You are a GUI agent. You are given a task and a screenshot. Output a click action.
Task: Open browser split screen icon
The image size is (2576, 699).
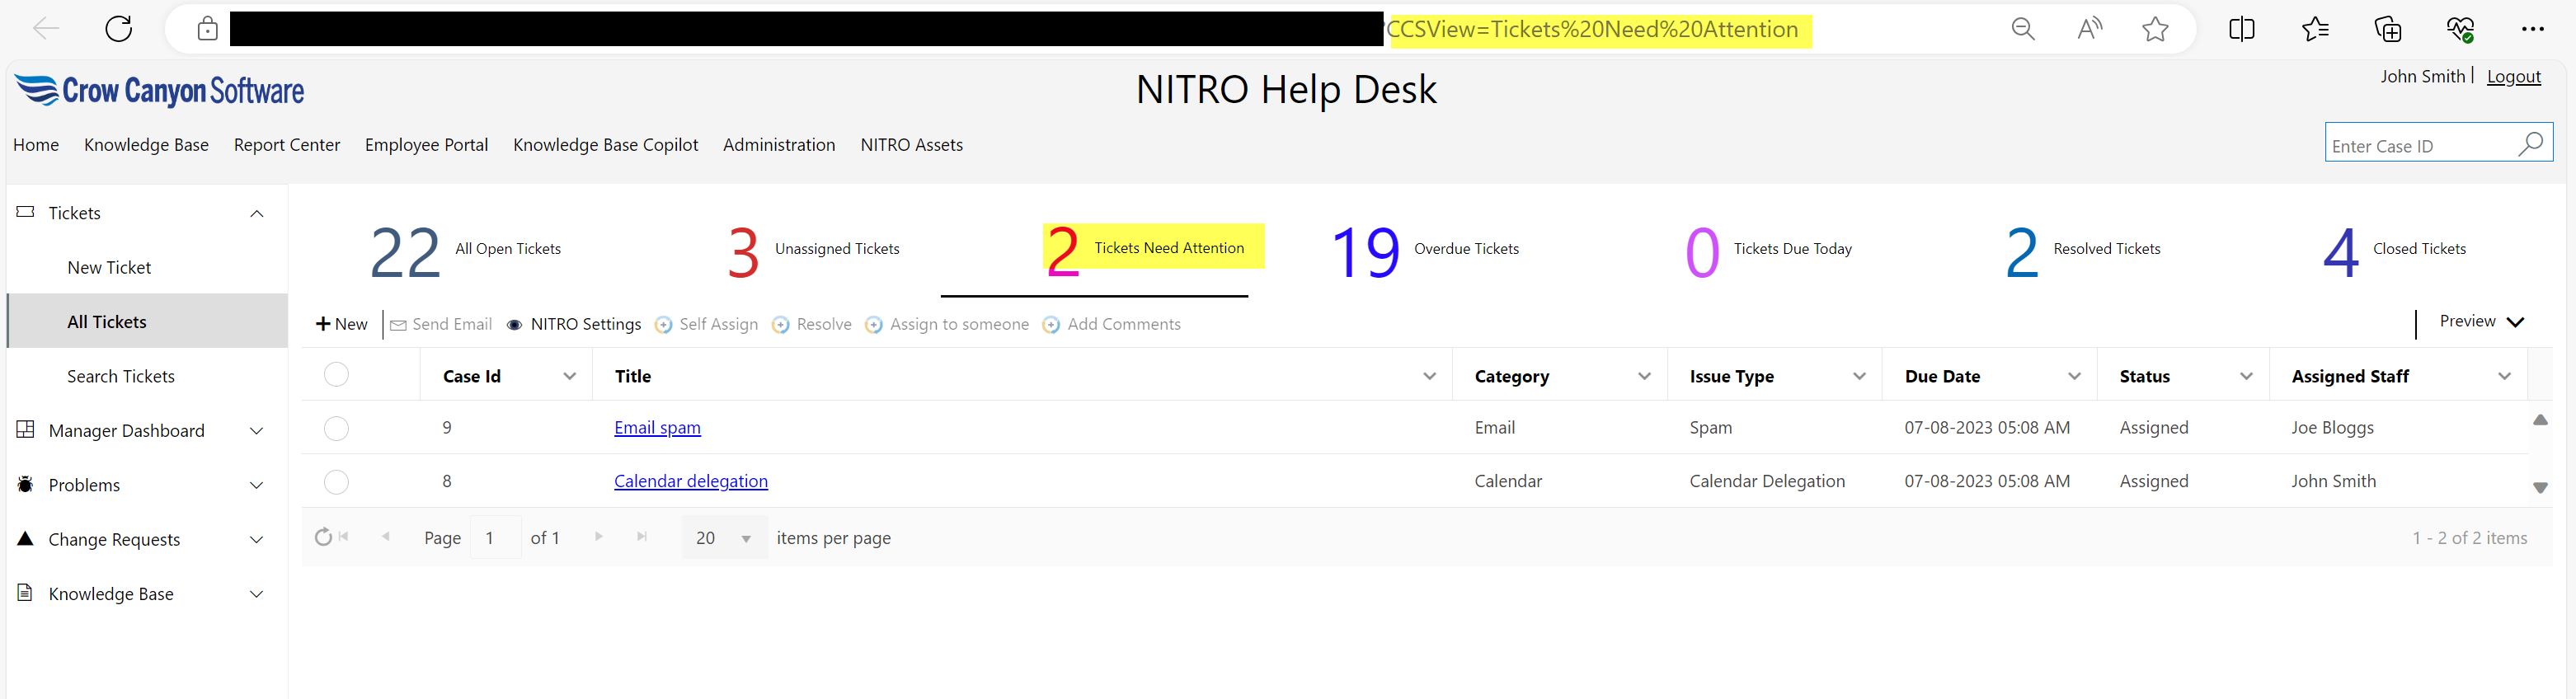click(2242, 29)
